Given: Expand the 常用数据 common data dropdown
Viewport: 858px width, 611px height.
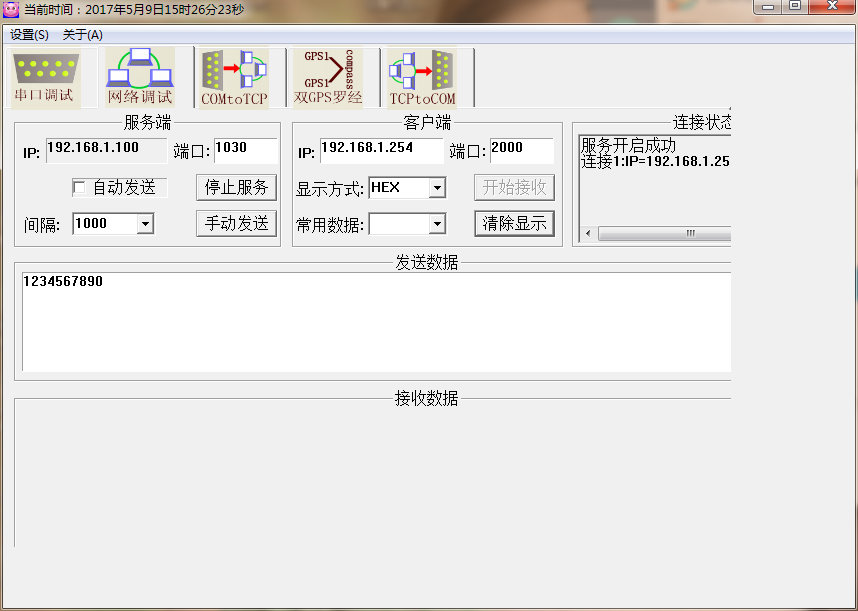Looking at the screenshot, I should (437, 224).
